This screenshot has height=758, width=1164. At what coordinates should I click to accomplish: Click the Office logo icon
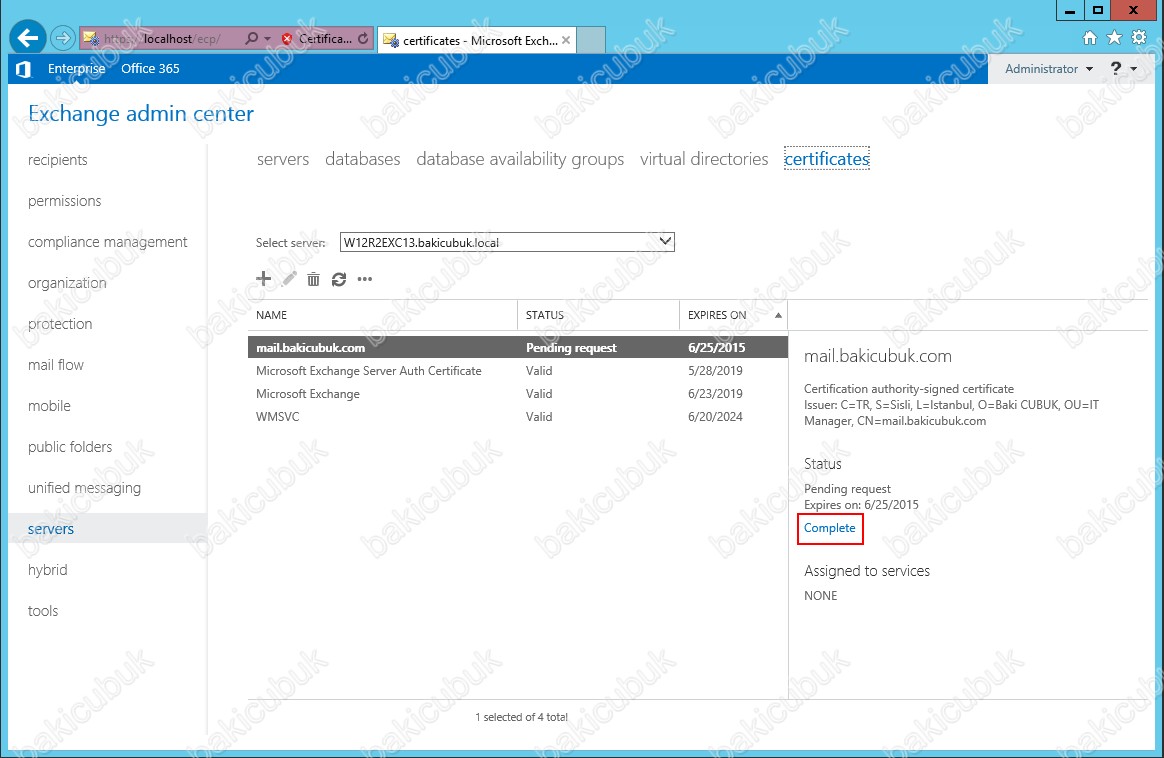click(23, 69)
